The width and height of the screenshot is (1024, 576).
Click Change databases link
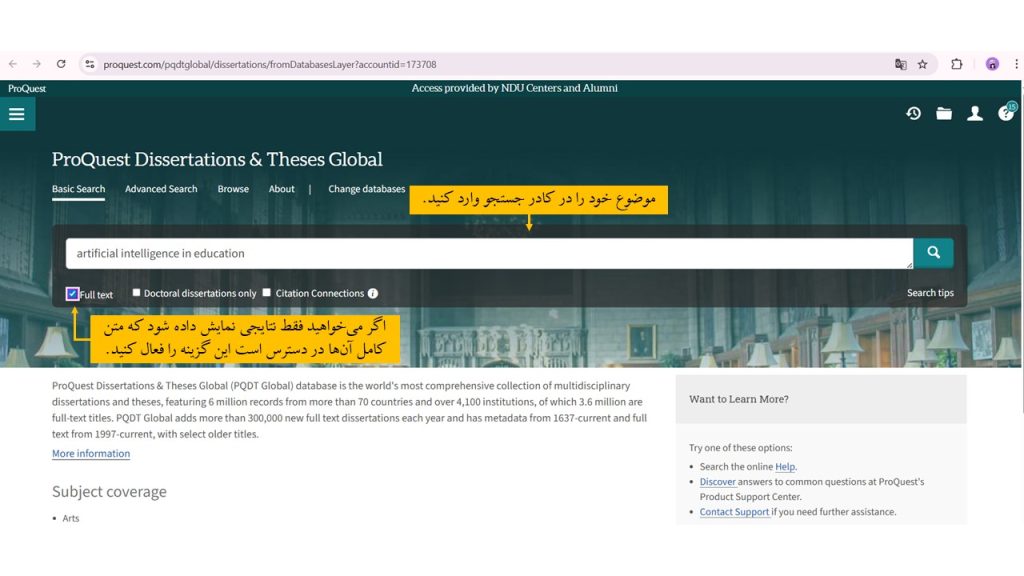[x=366, y=189]
